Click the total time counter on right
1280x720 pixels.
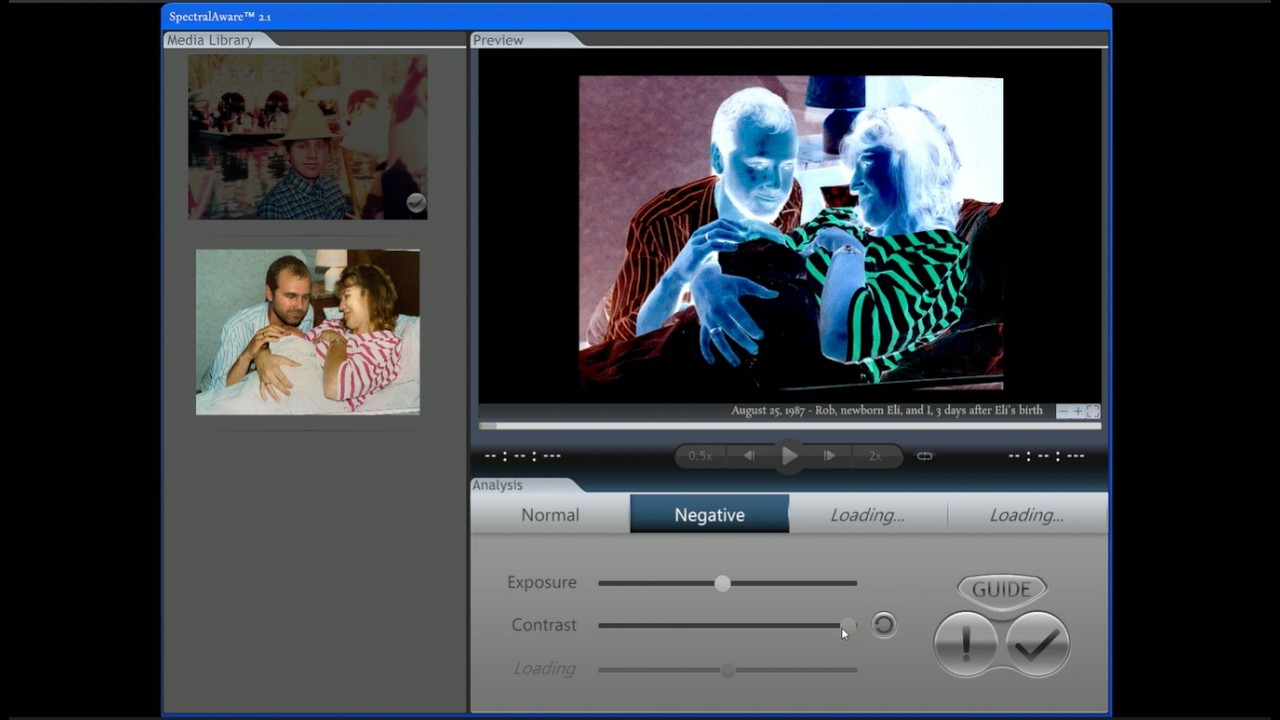click(x=1047, y=456)
